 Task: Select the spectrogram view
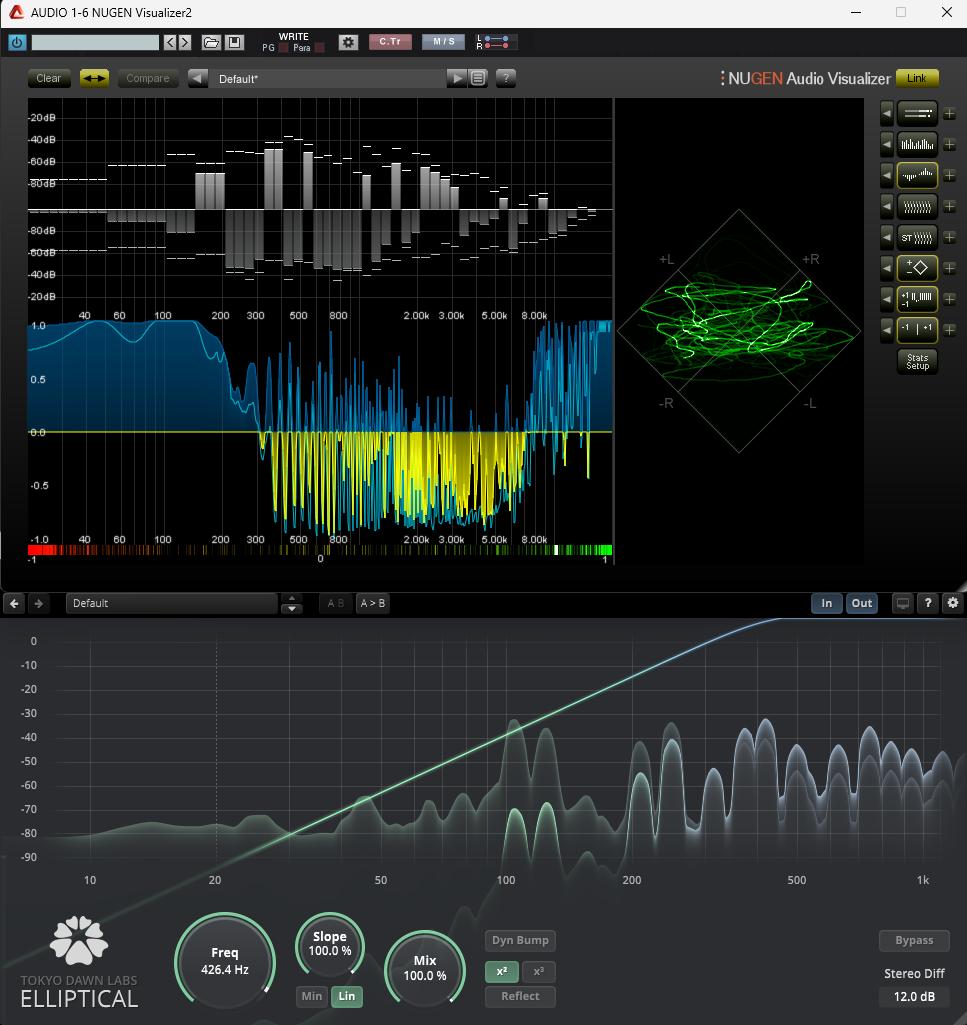coord(917,207)
